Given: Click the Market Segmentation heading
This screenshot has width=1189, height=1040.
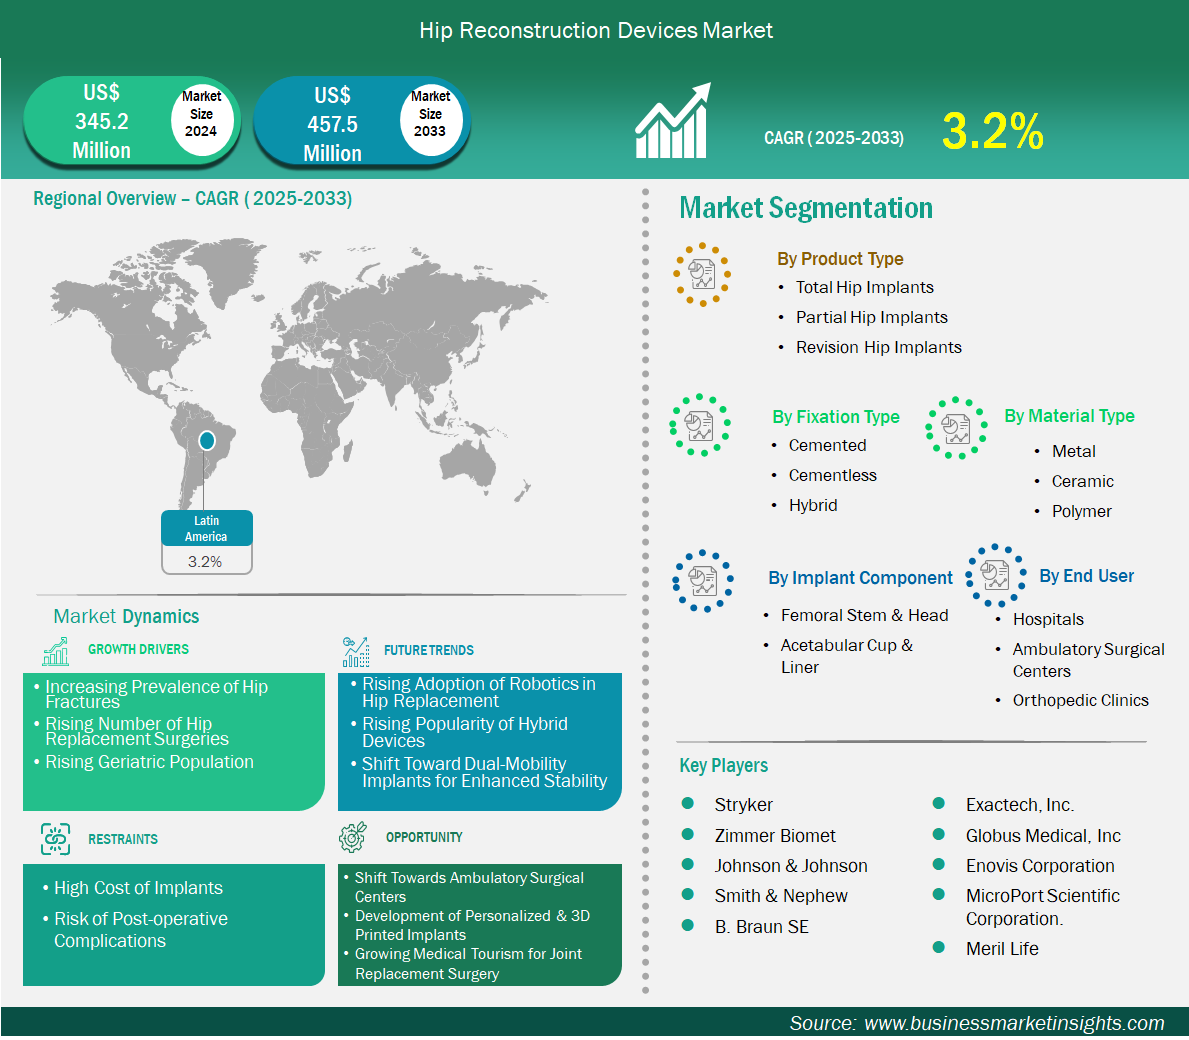Looking at the screenshot, I should (806, 208).
